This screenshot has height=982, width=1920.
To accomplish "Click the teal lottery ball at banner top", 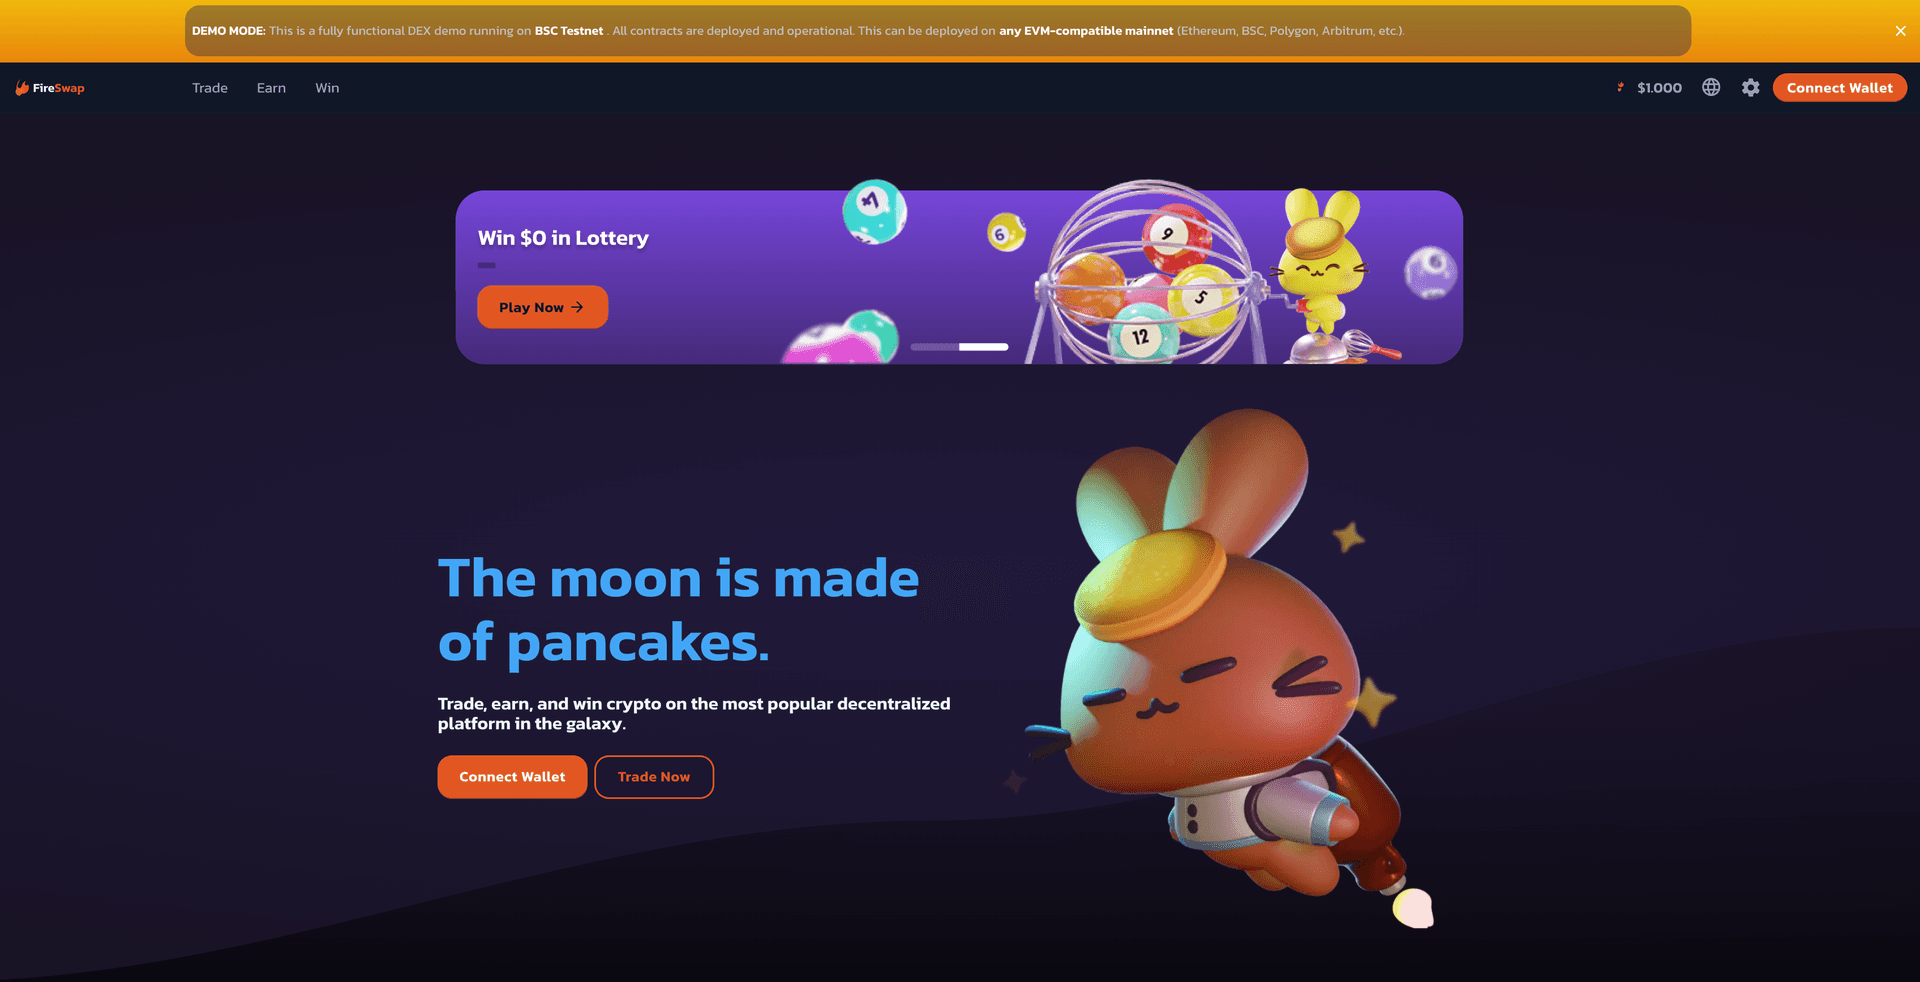I will click(874, 211).
